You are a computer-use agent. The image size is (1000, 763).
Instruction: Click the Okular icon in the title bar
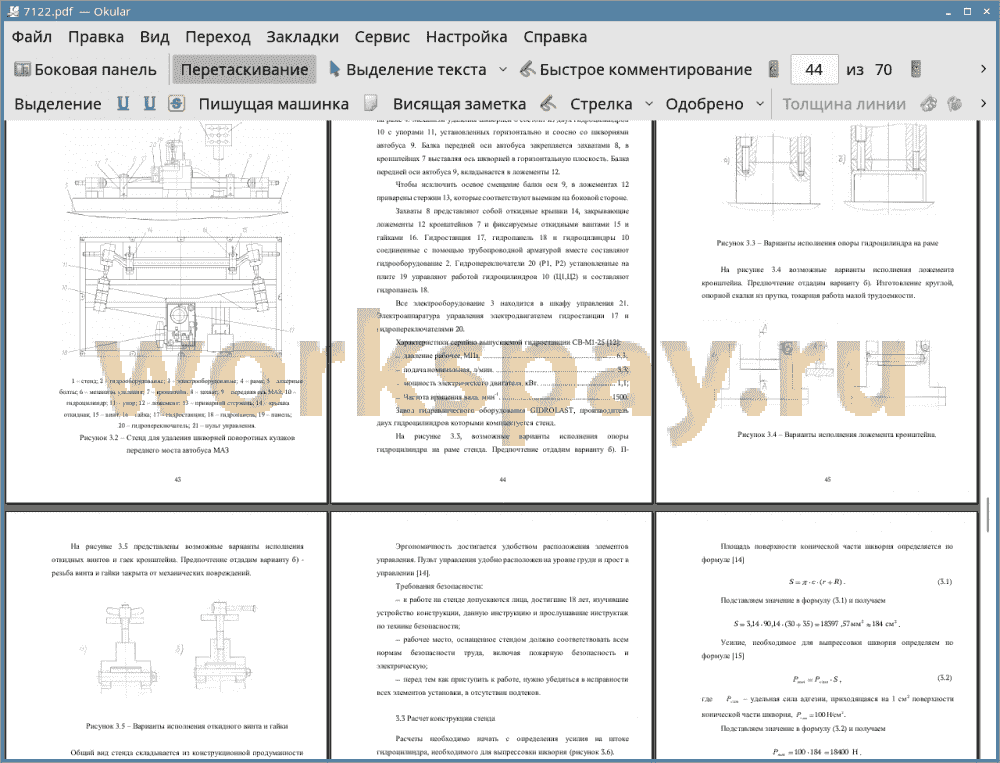pyautogui.click(x=12, y=11)
